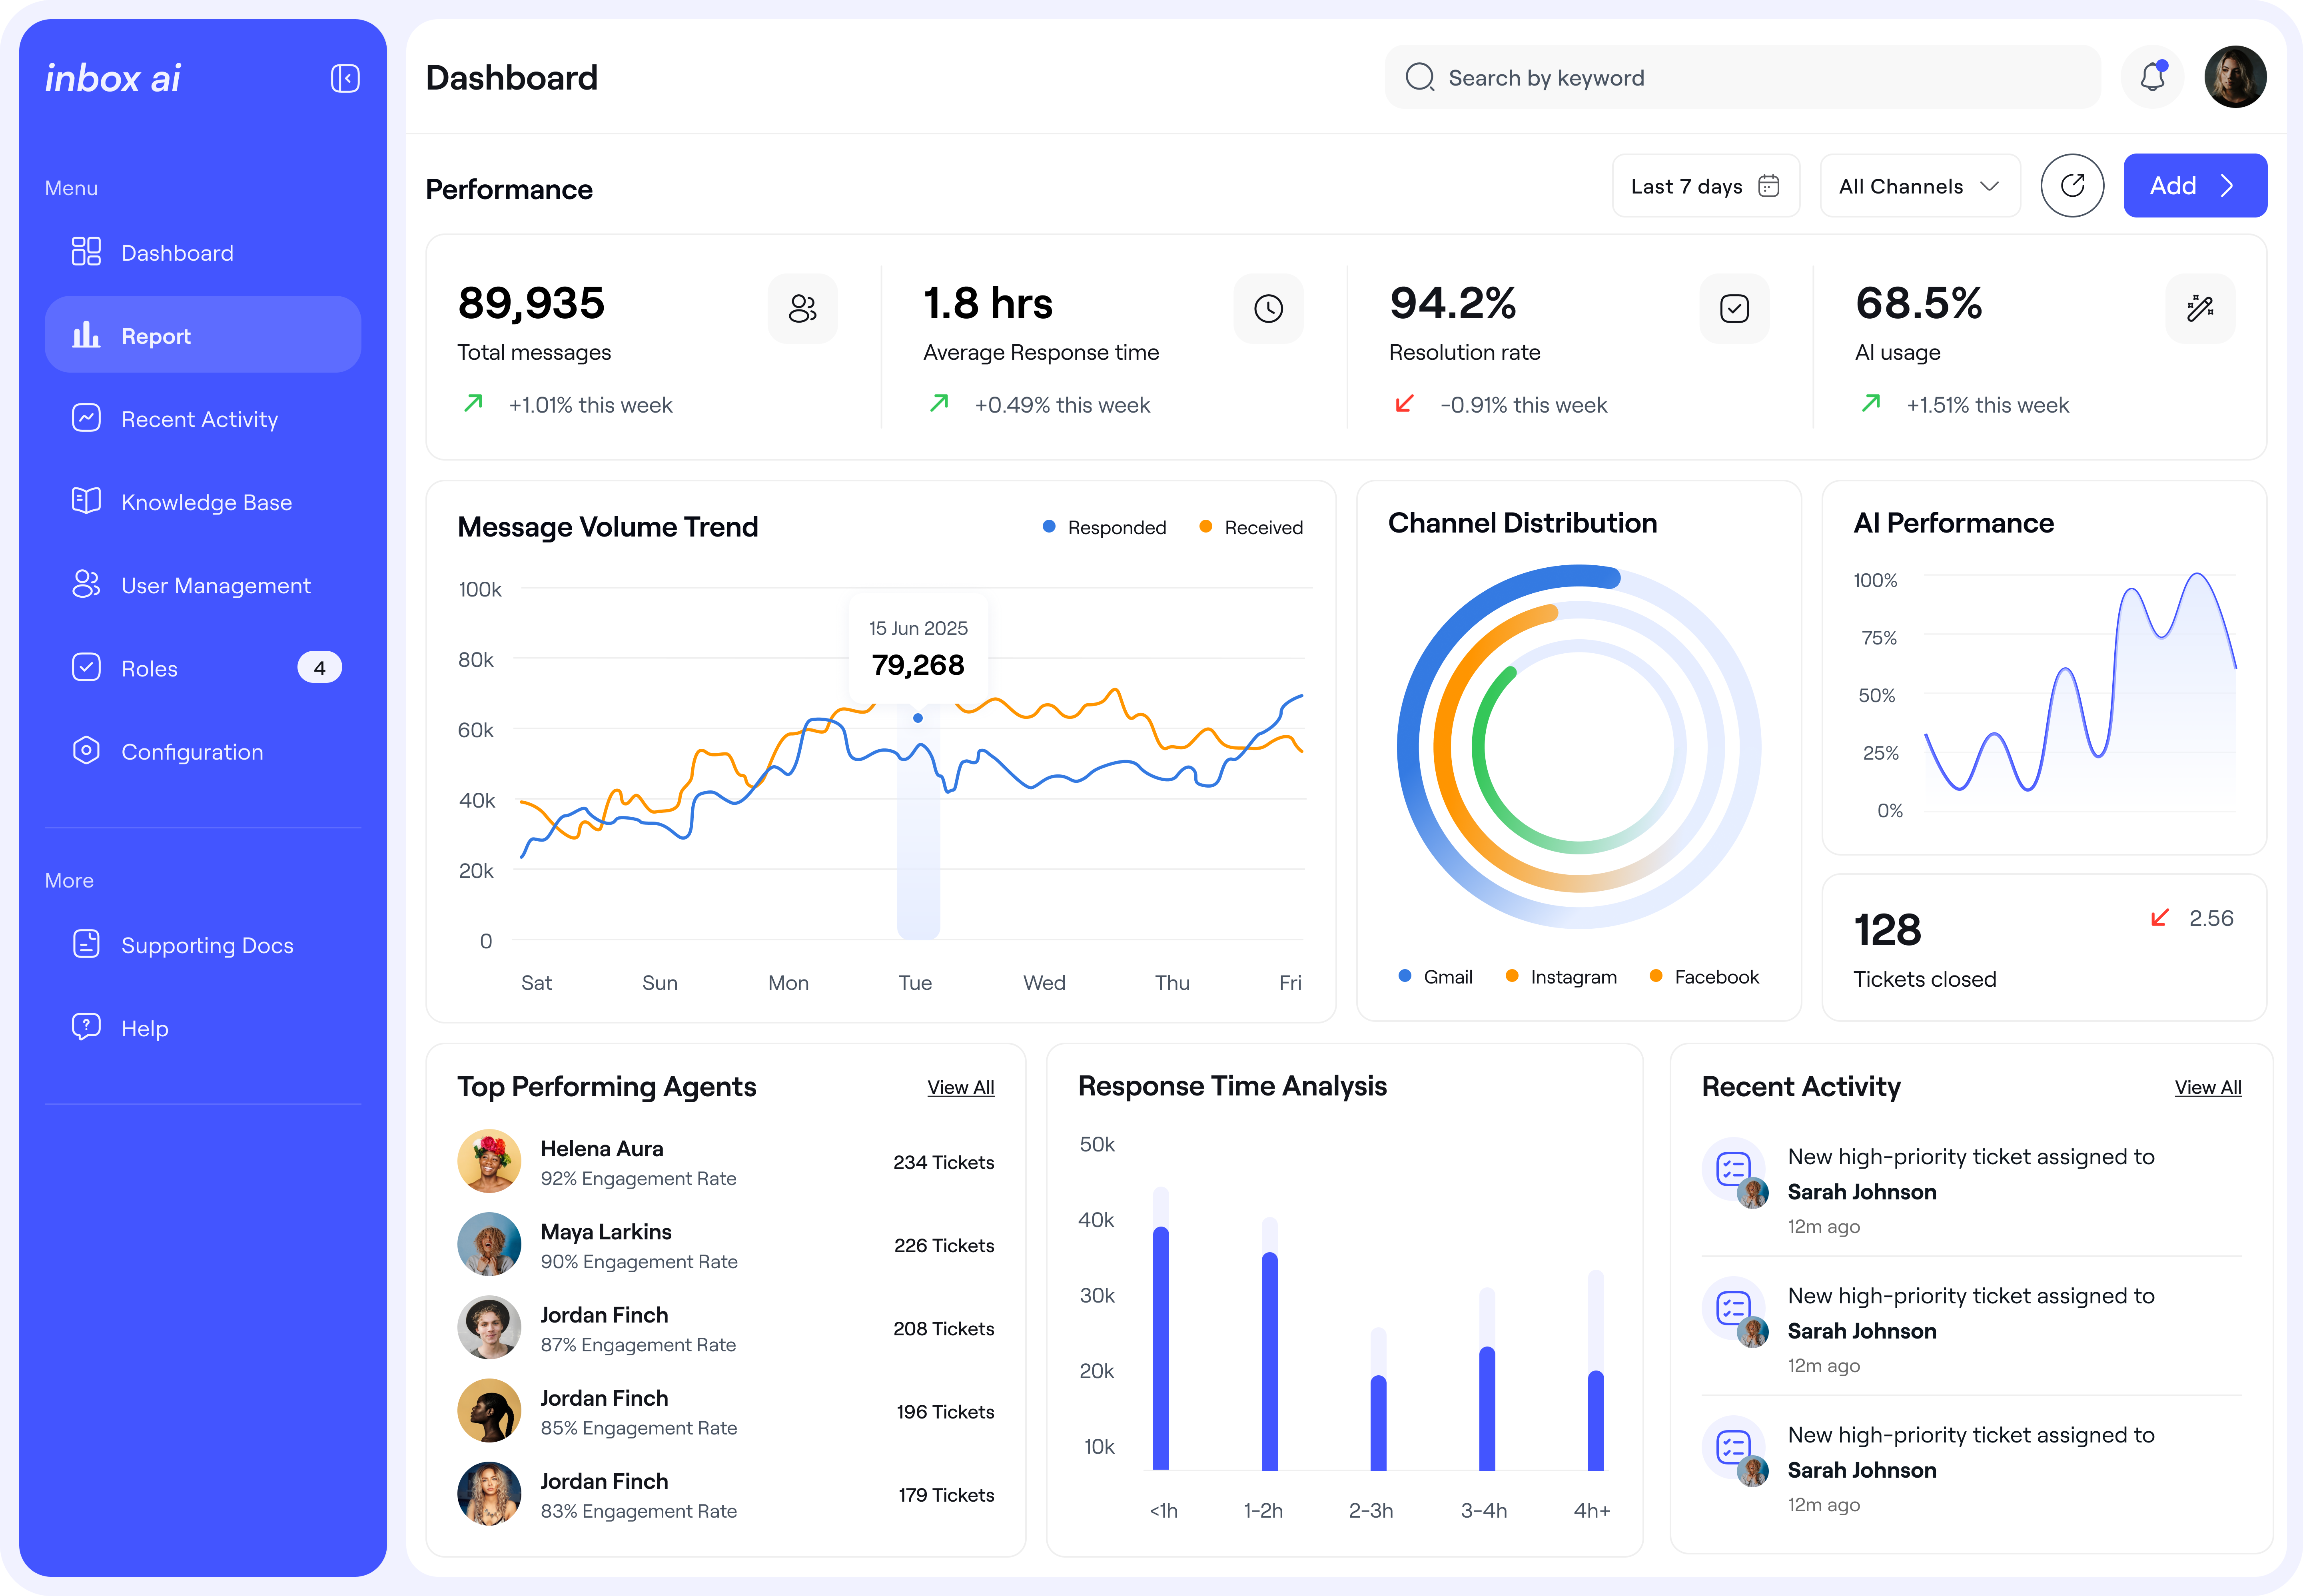The image size is (2303, 1596).
Task: Open Knowledge Base in the menu
Action: point(203,501)
